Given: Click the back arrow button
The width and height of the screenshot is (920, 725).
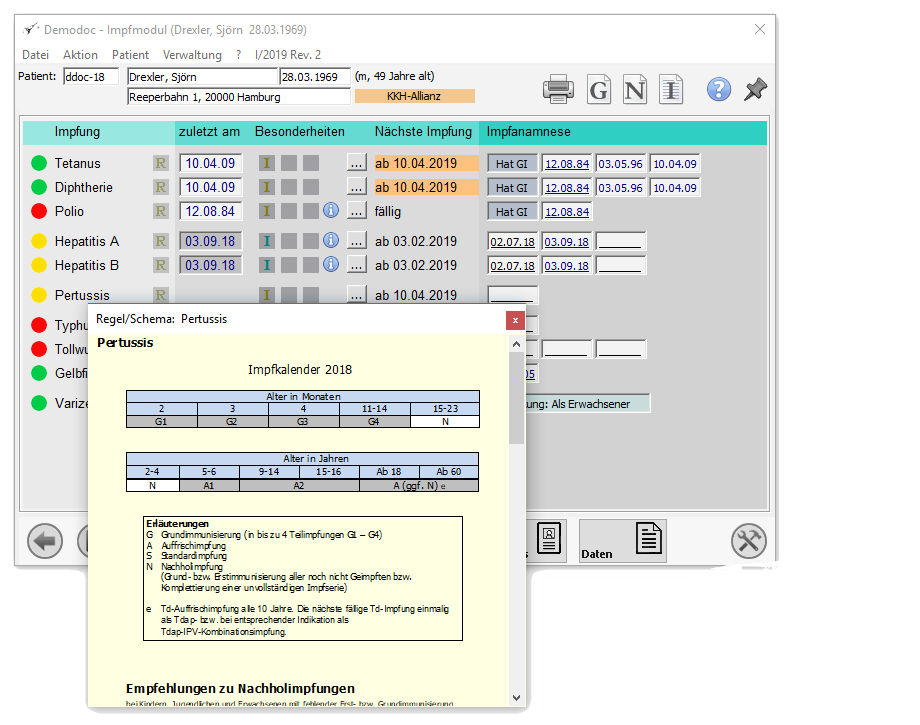Looking at the screenshot, I should coord(45,540).
